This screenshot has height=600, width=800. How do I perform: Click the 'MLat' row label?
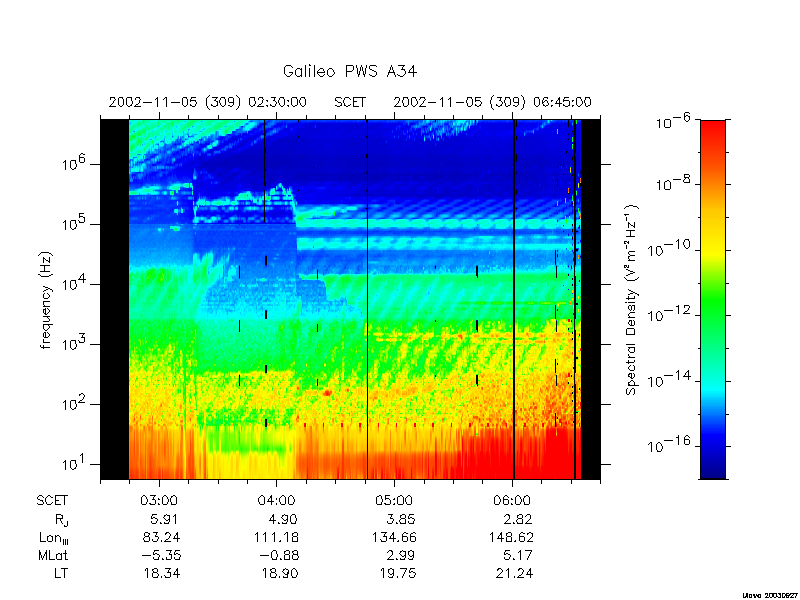point(53,555)
